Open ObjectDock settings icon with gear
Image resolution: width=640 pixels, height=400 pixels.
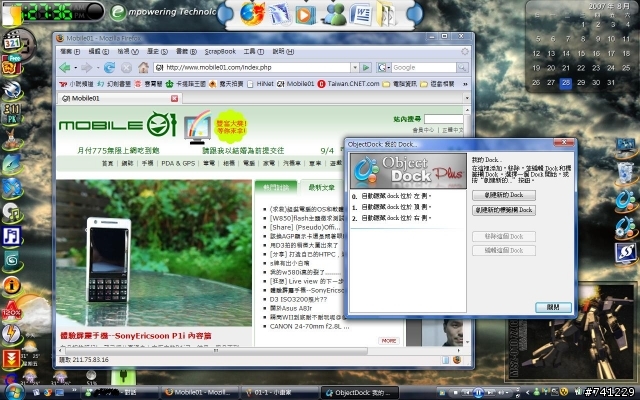(x=625, y=227)
